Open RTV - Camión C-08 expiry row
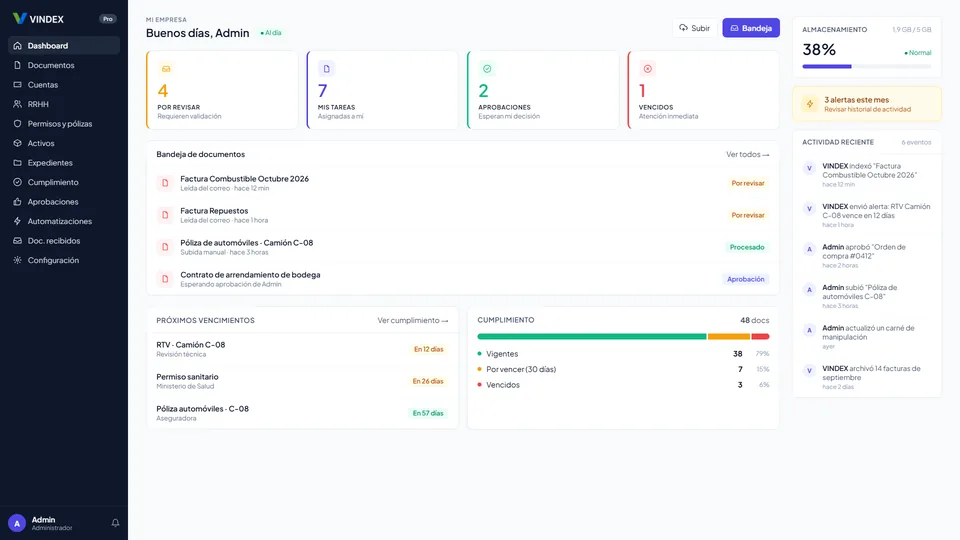Viewport: 960px width, 540px height. tap(302, 349)
